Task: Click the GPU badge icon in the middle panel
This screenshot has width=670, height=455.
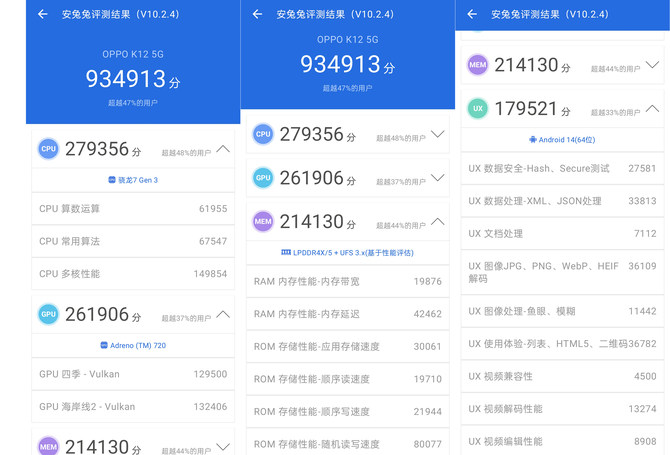Action: pos(263,178)
